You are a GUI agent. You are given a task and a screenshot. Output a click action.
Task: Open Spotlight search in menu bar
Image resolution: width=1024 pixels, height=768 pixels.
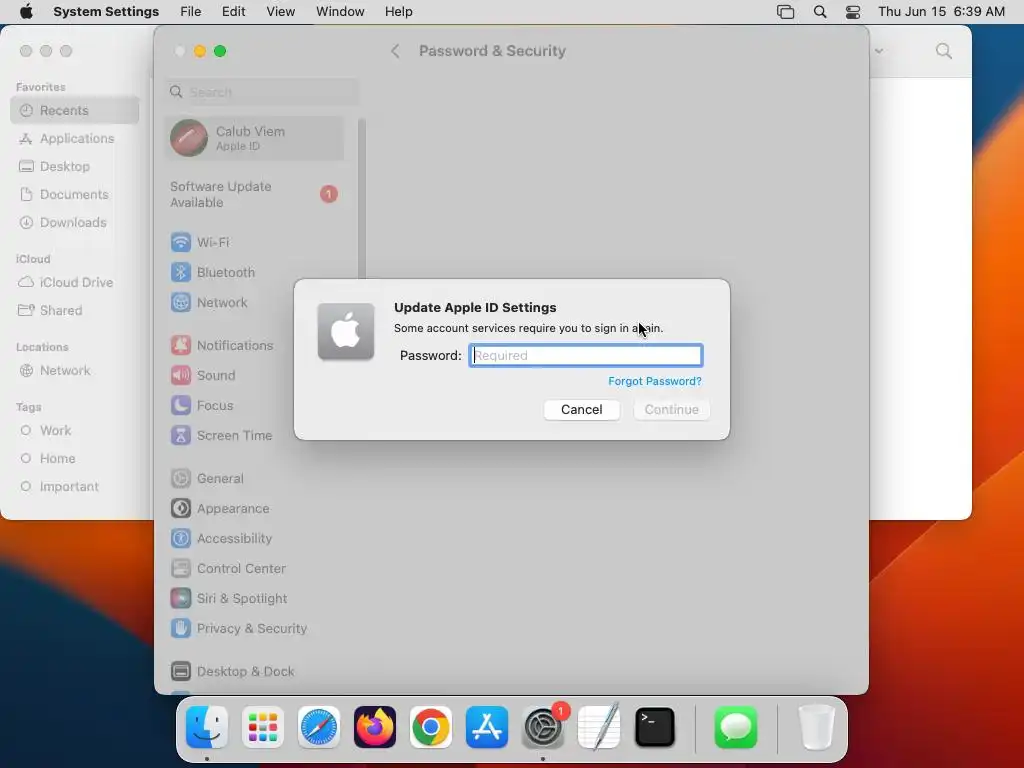820,12
